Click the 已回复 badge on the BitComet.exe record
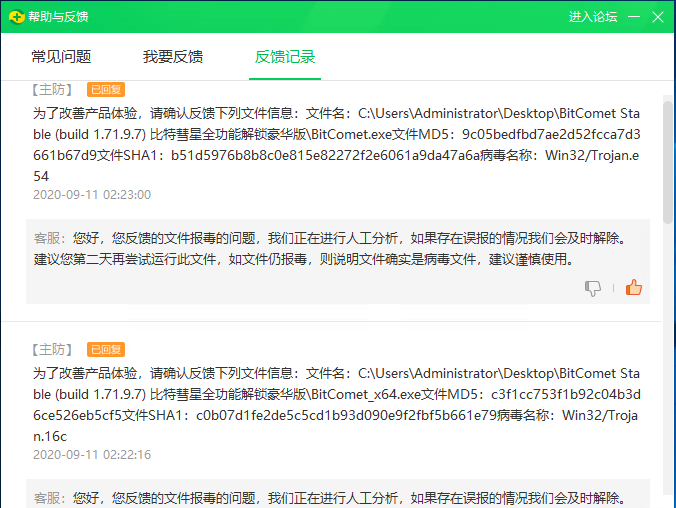The width and height of the screenshot is (676, 508). click(x=106, y=90)
